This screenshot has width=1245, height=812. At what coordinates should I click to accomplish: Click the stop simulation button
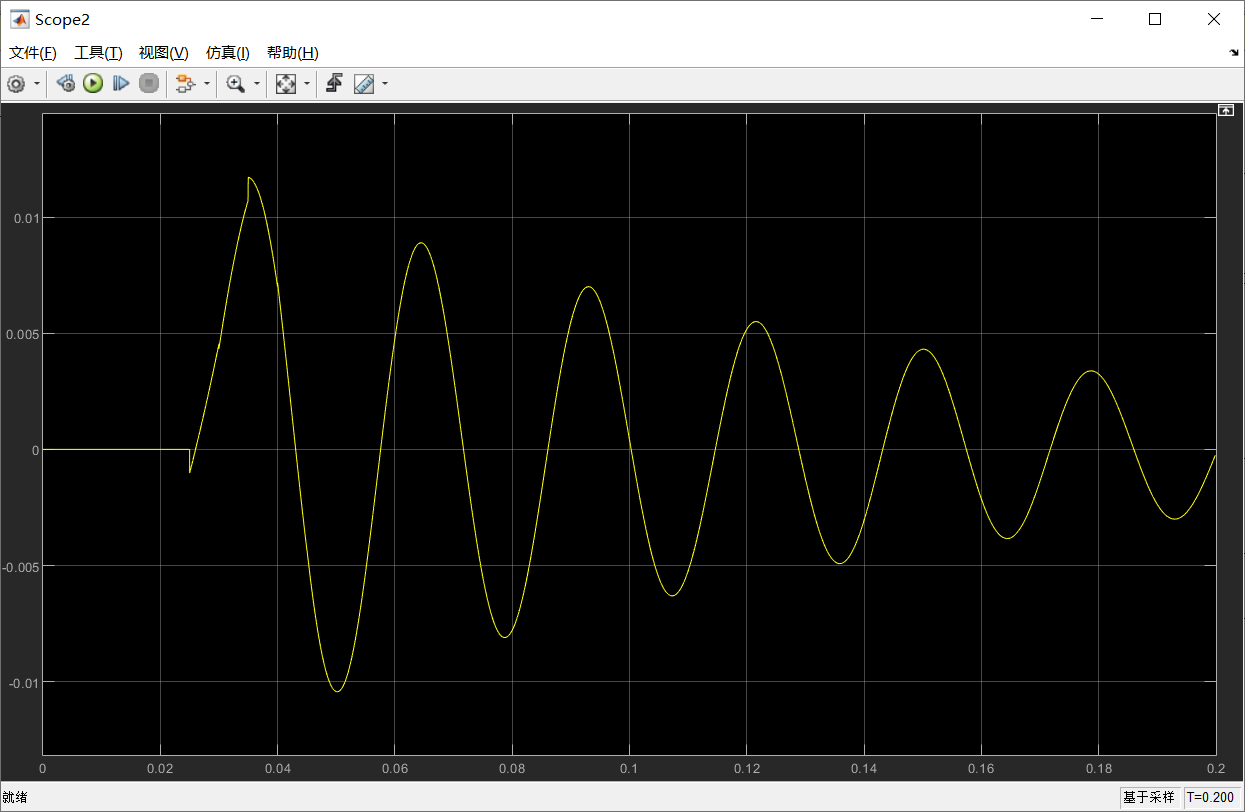click(x=149, y=84)
